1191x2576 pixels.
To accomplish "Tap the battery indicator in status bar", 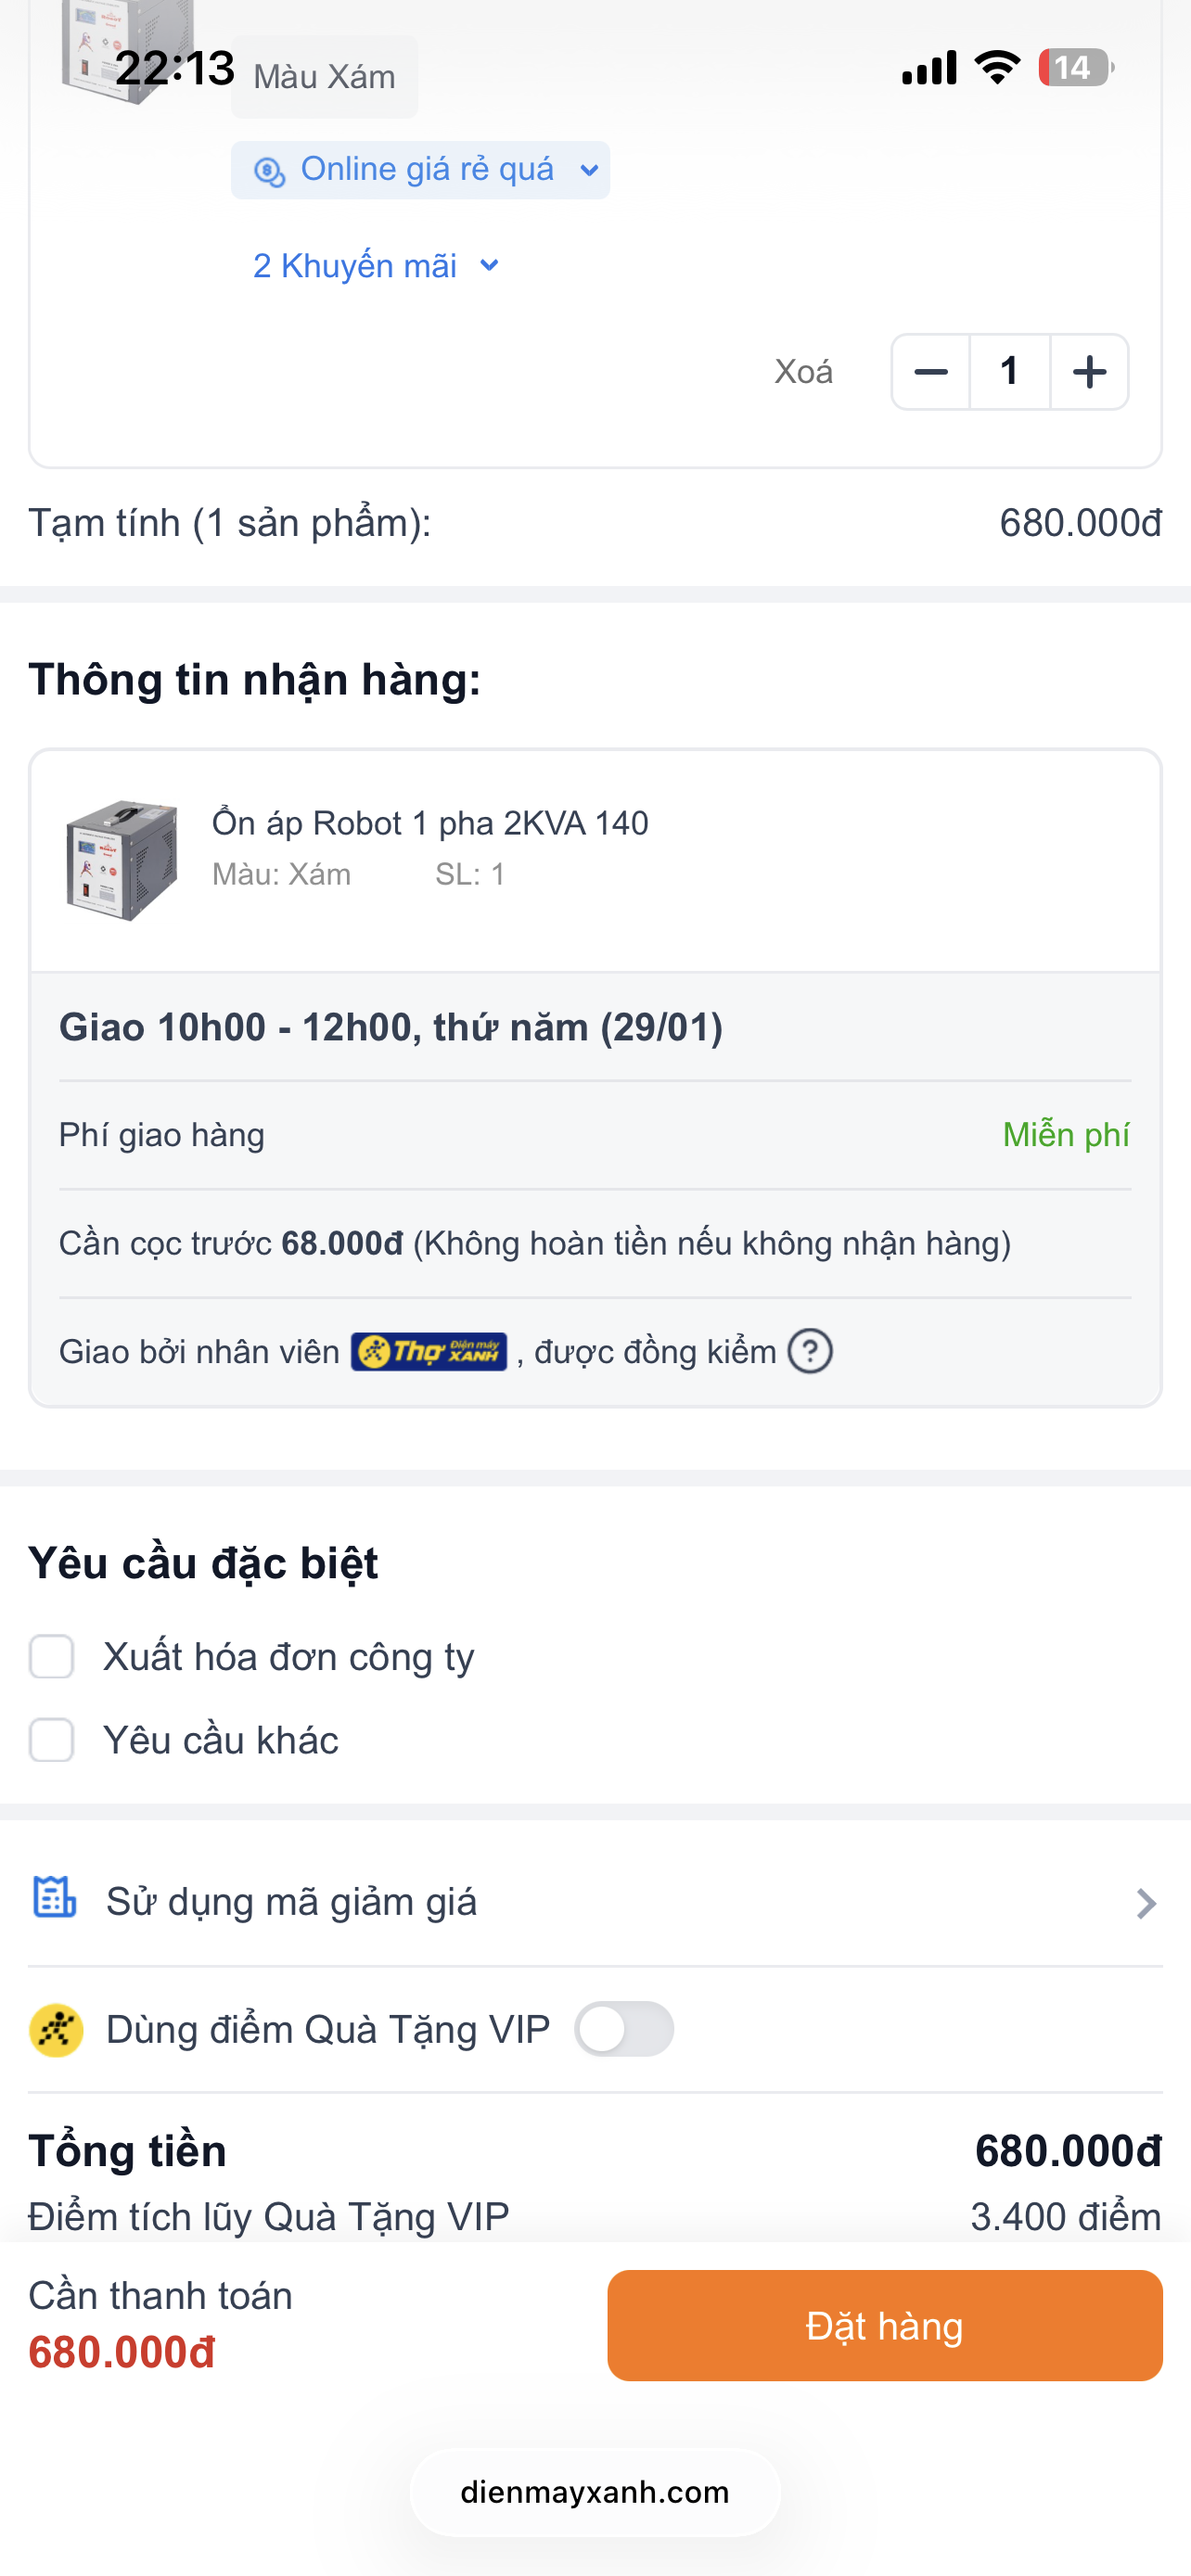I will point(1074,68).
